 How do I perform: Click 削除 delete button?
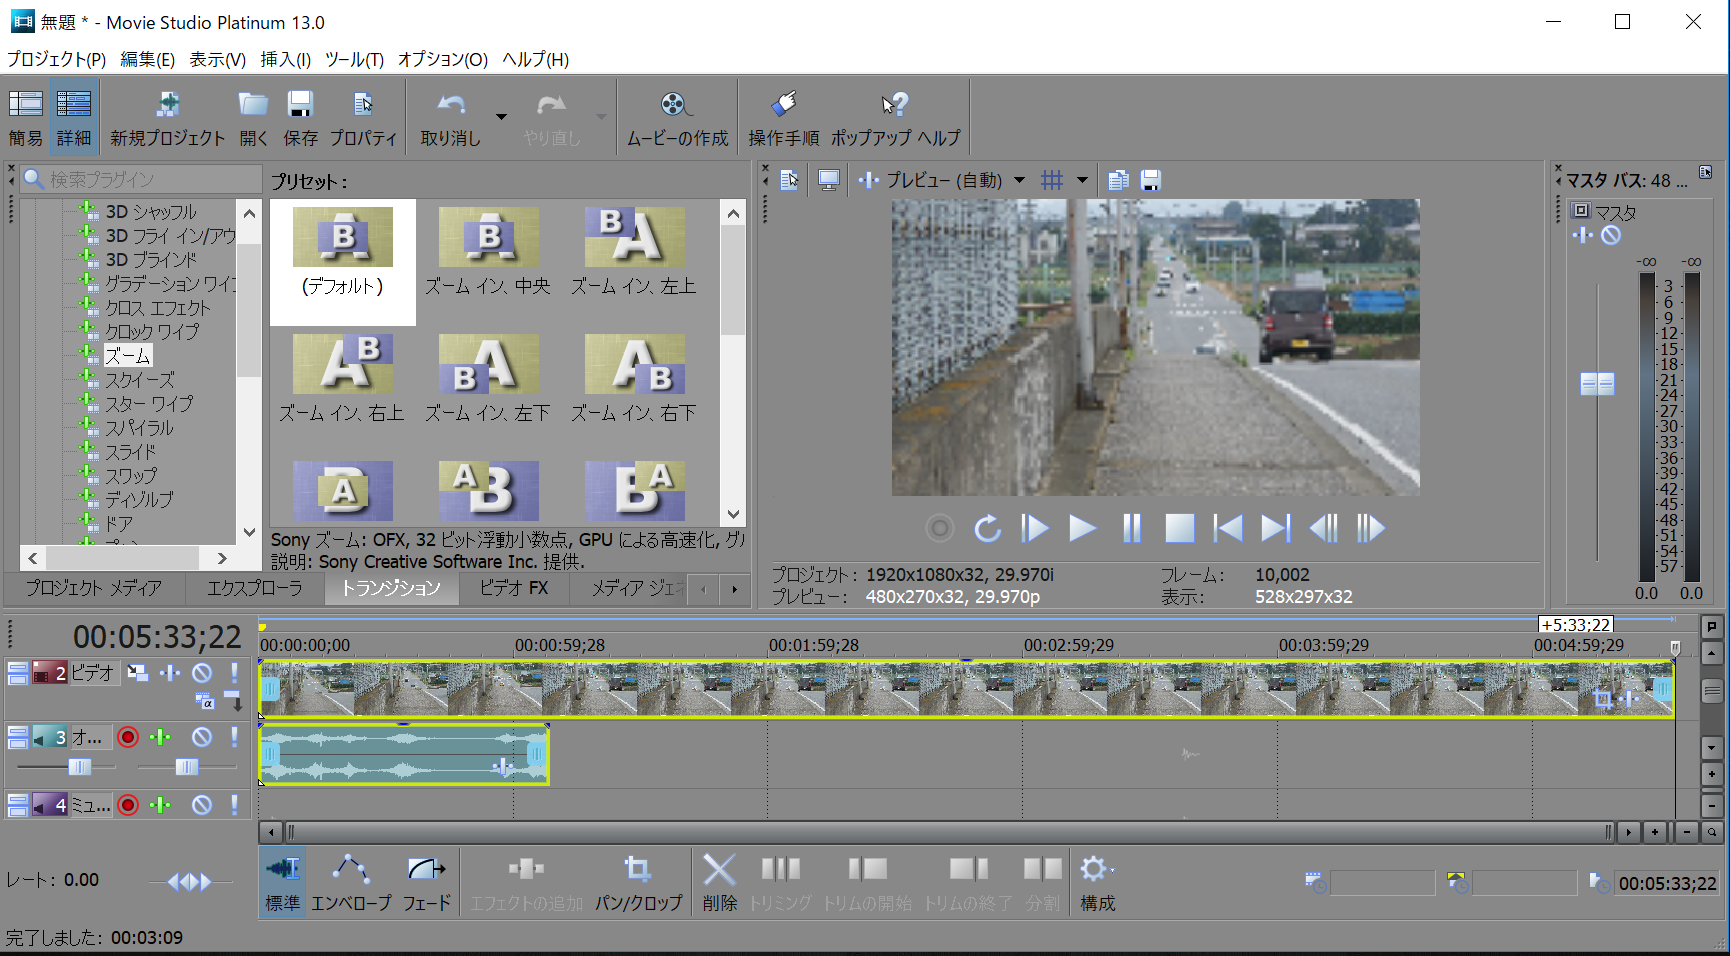tap(719, 881)
